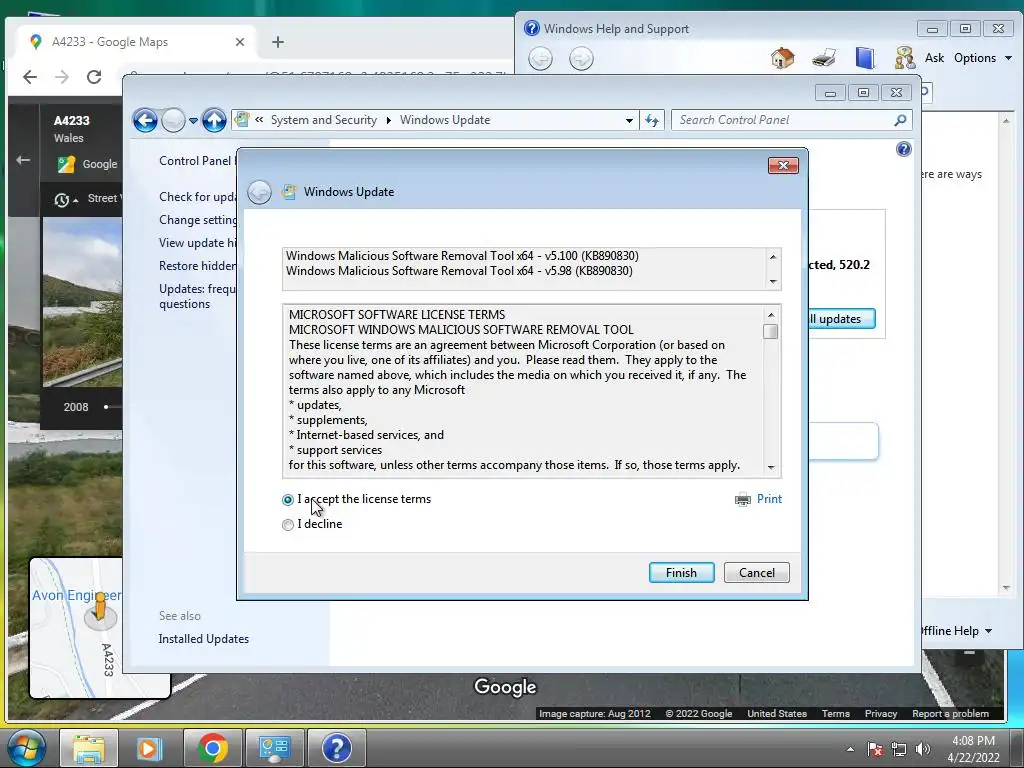Click the greyed back arrow in update dialog
This screenshot has height=768, width=1024.
coord(259,192)
